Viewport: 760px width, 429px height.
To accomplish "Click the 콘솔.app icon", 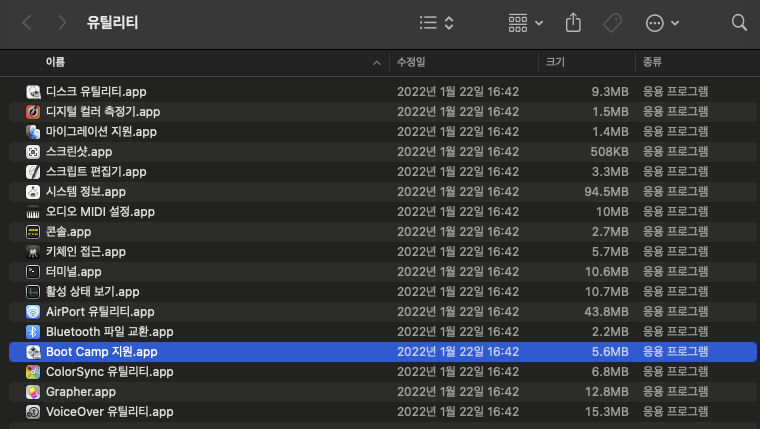I will coord(33,232).
